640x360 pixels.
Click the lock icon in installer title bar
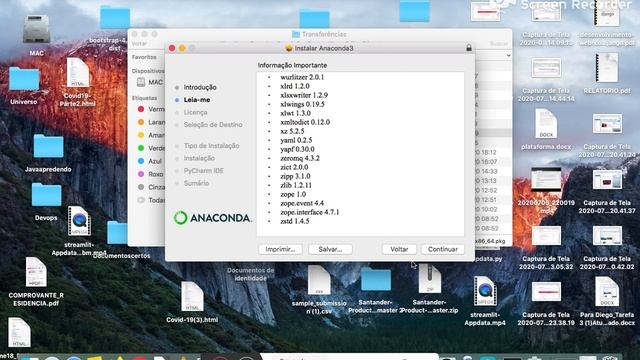469,48
